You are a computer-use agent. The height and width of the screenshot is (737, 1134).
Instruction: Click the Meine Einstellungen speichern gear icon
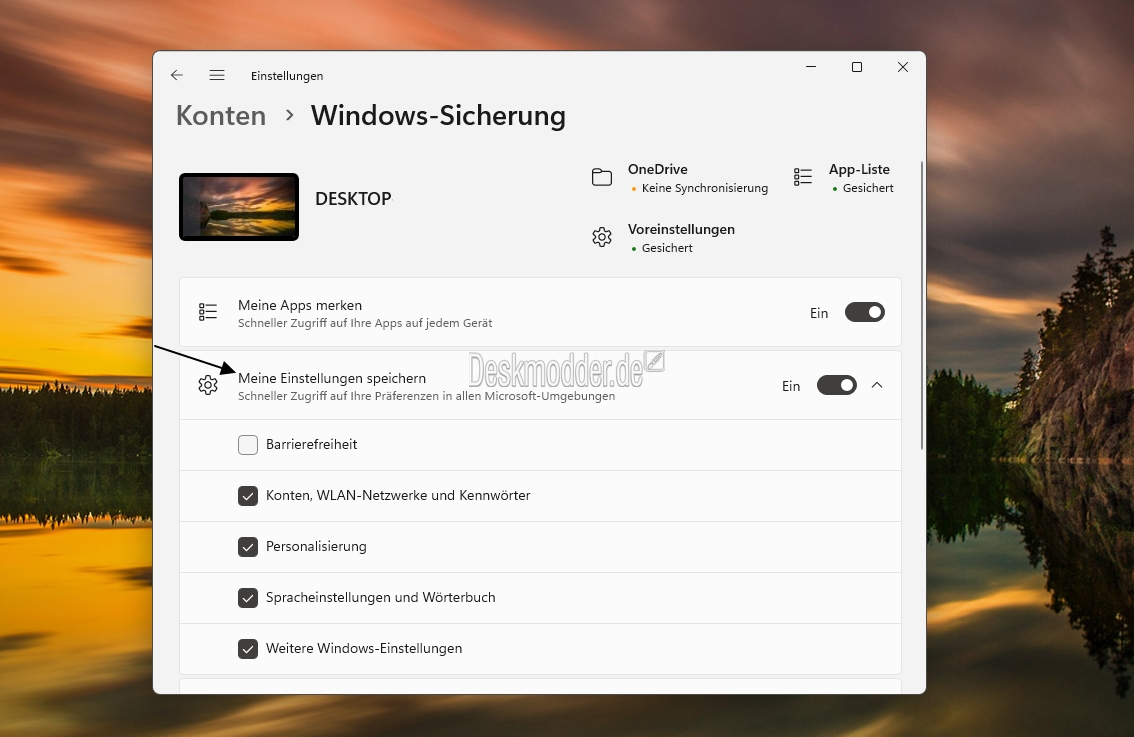click(x=208, y=385)
